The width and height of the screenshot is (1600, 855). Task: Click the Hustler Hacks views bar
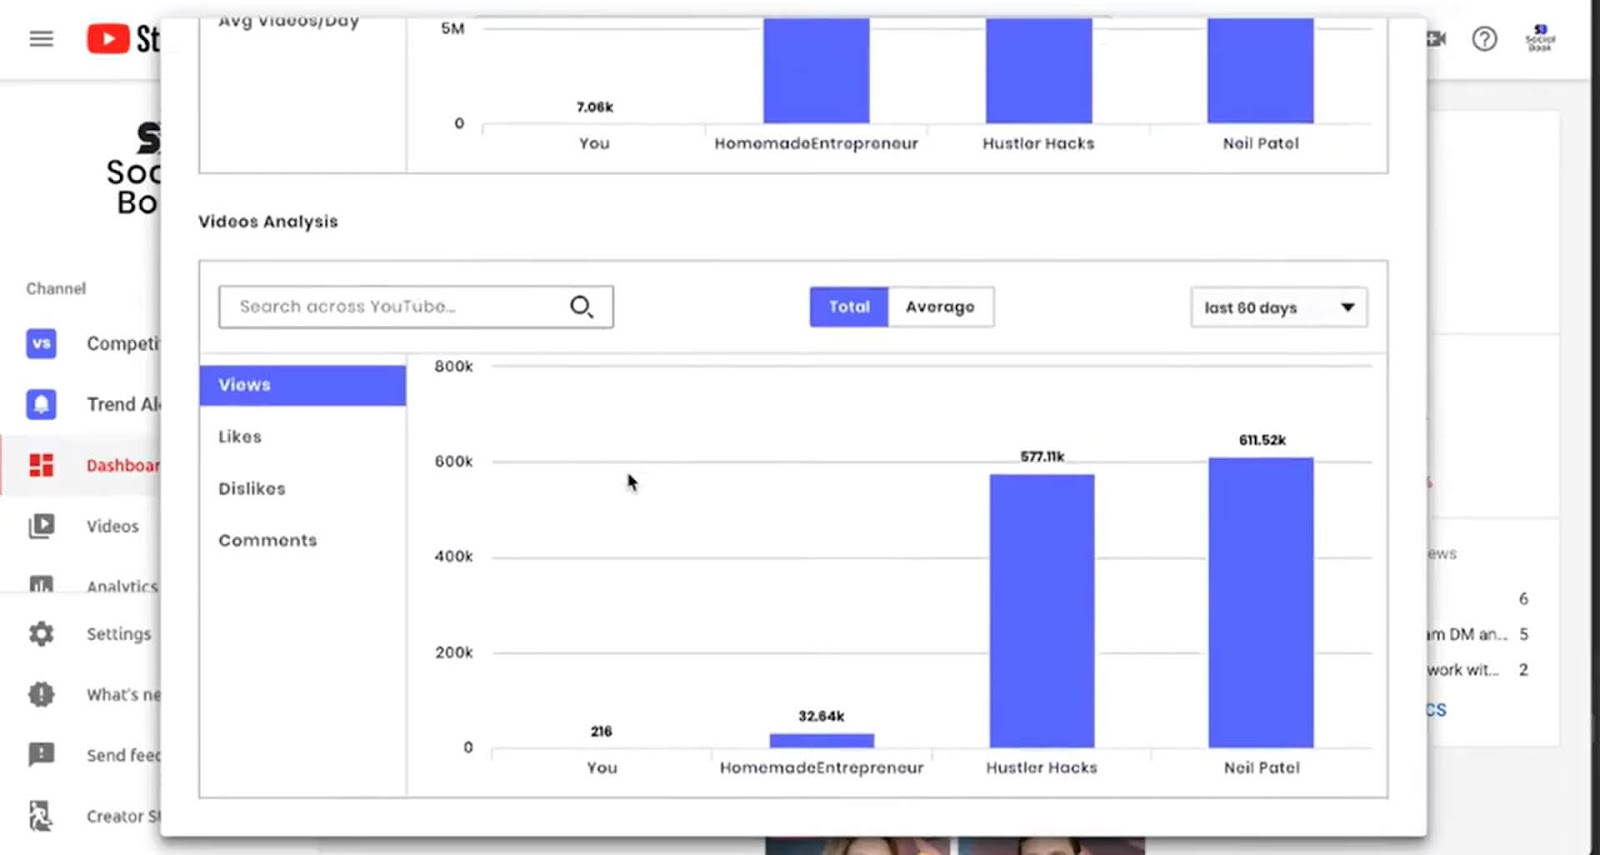[x=1042, y=610]
